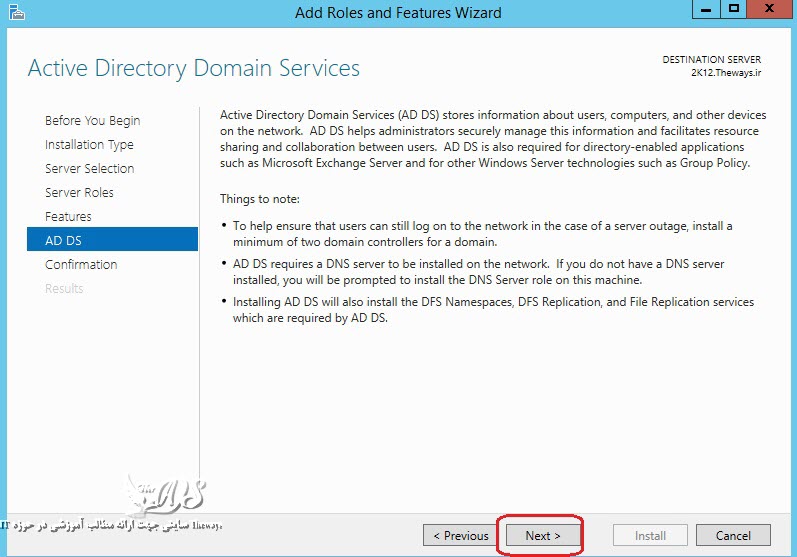Click the Add Roles and Features Wizard title text
797x557 pixels.
click(x=398, y=13)
